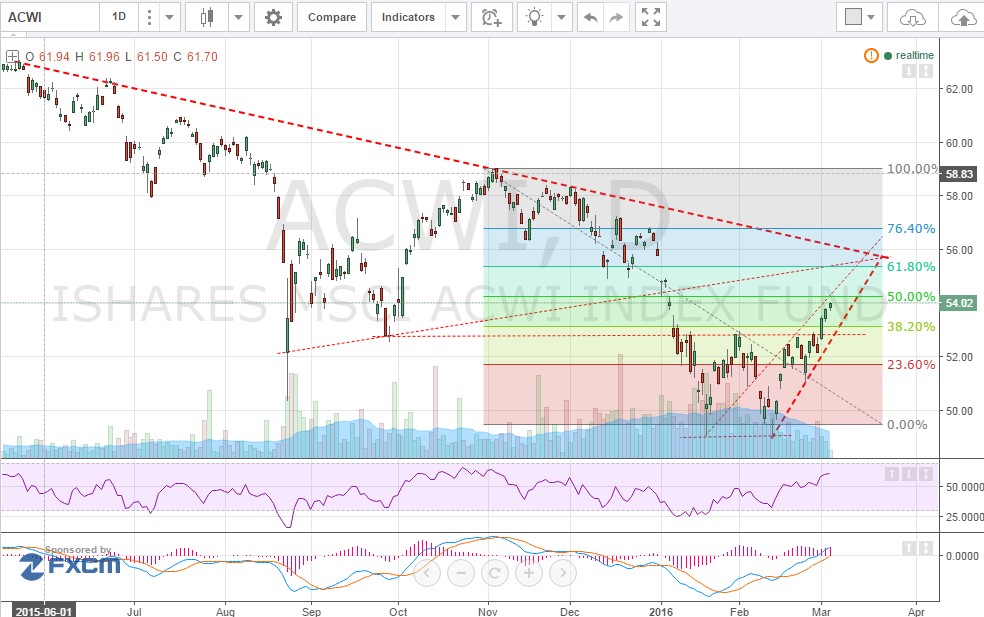Expand the chart layout dropdown arrow
Screen dimensions: 984x617
871,17
